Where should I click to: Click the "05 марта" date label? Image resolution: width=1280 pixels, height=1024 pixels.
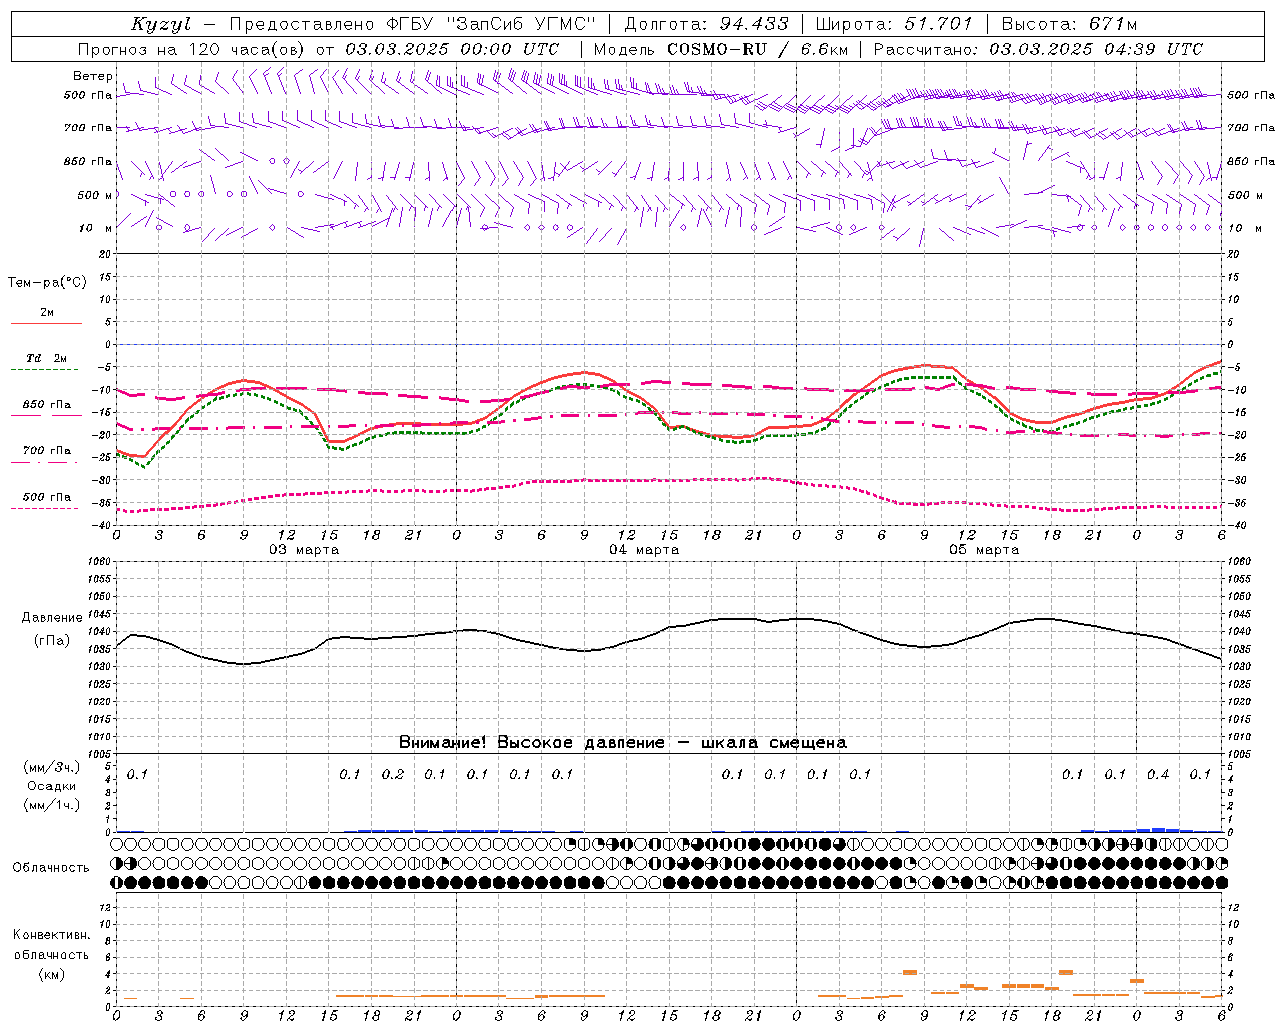click(984, 550)
